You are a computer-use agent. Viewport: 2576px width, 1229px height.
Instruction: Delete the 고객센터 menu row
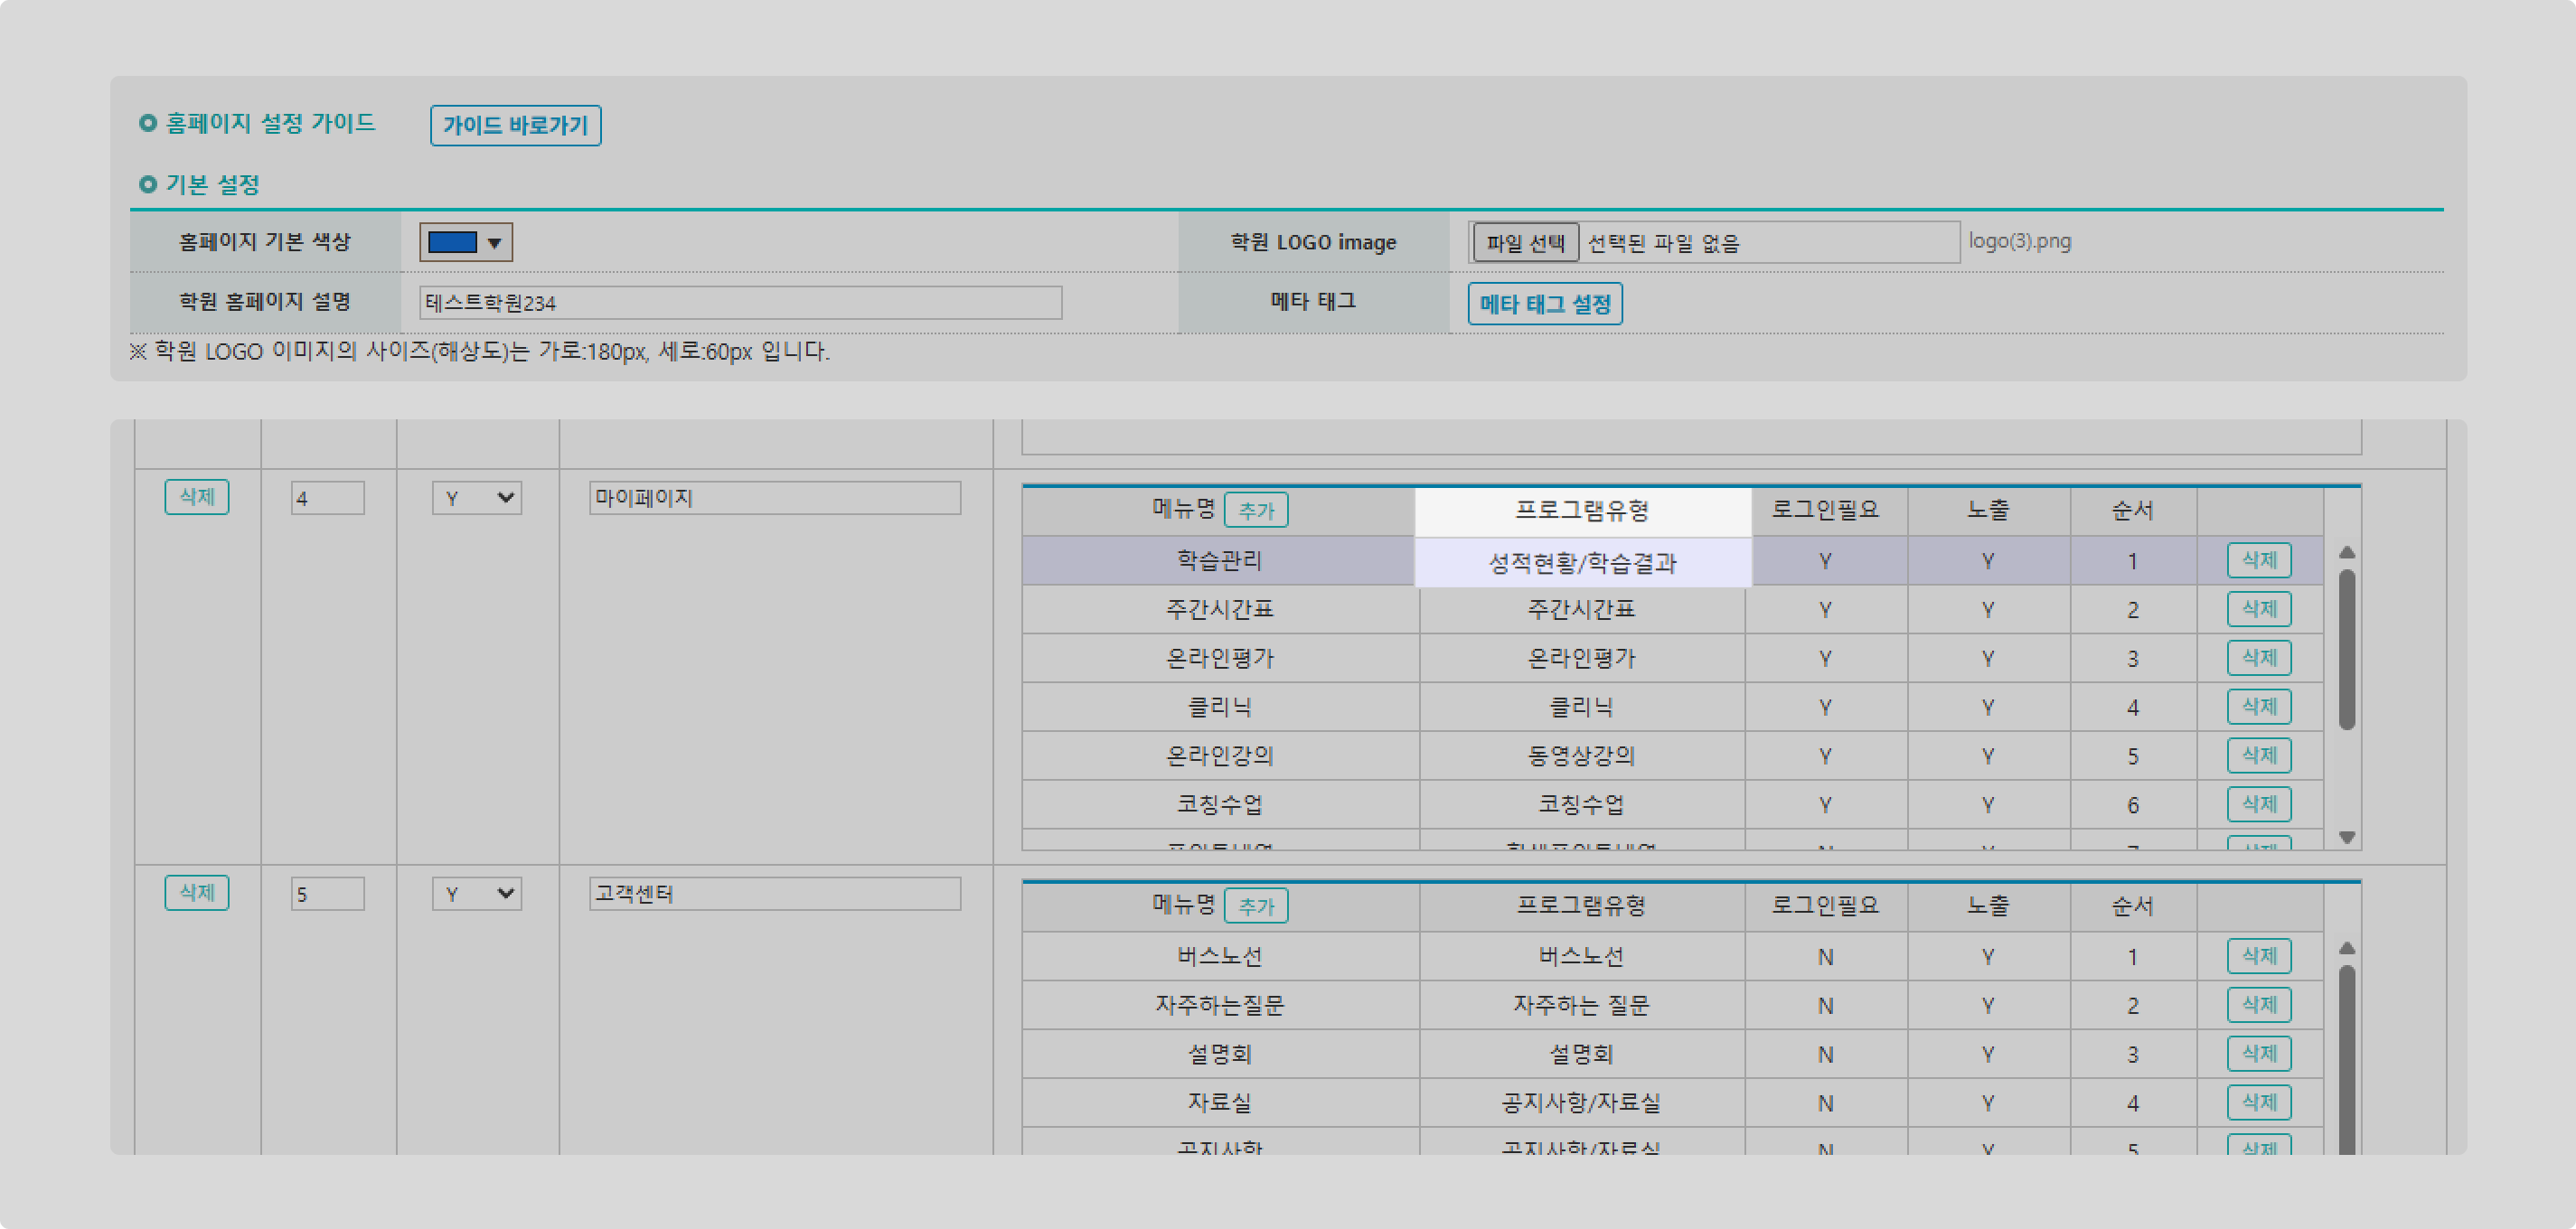[x=196, y=893]
